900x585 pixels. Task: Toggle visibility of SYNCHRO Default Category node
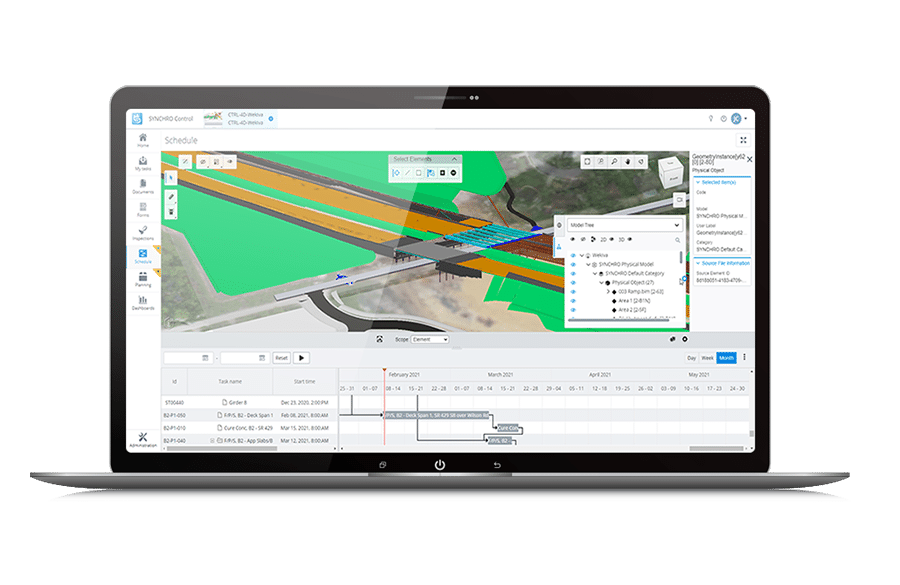[x=573, y=274]
